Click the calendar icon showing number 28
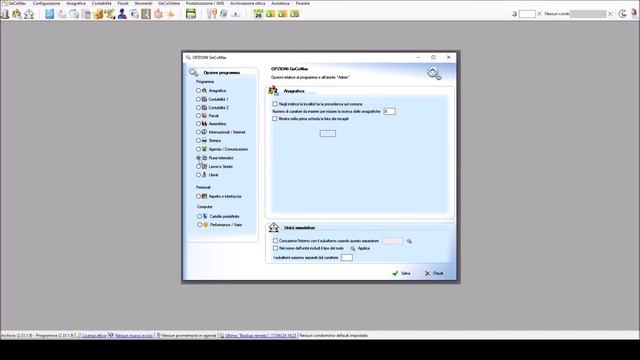The width and height of the screenshot is (640, 360). pyautogui.click(x=258, y=14)
